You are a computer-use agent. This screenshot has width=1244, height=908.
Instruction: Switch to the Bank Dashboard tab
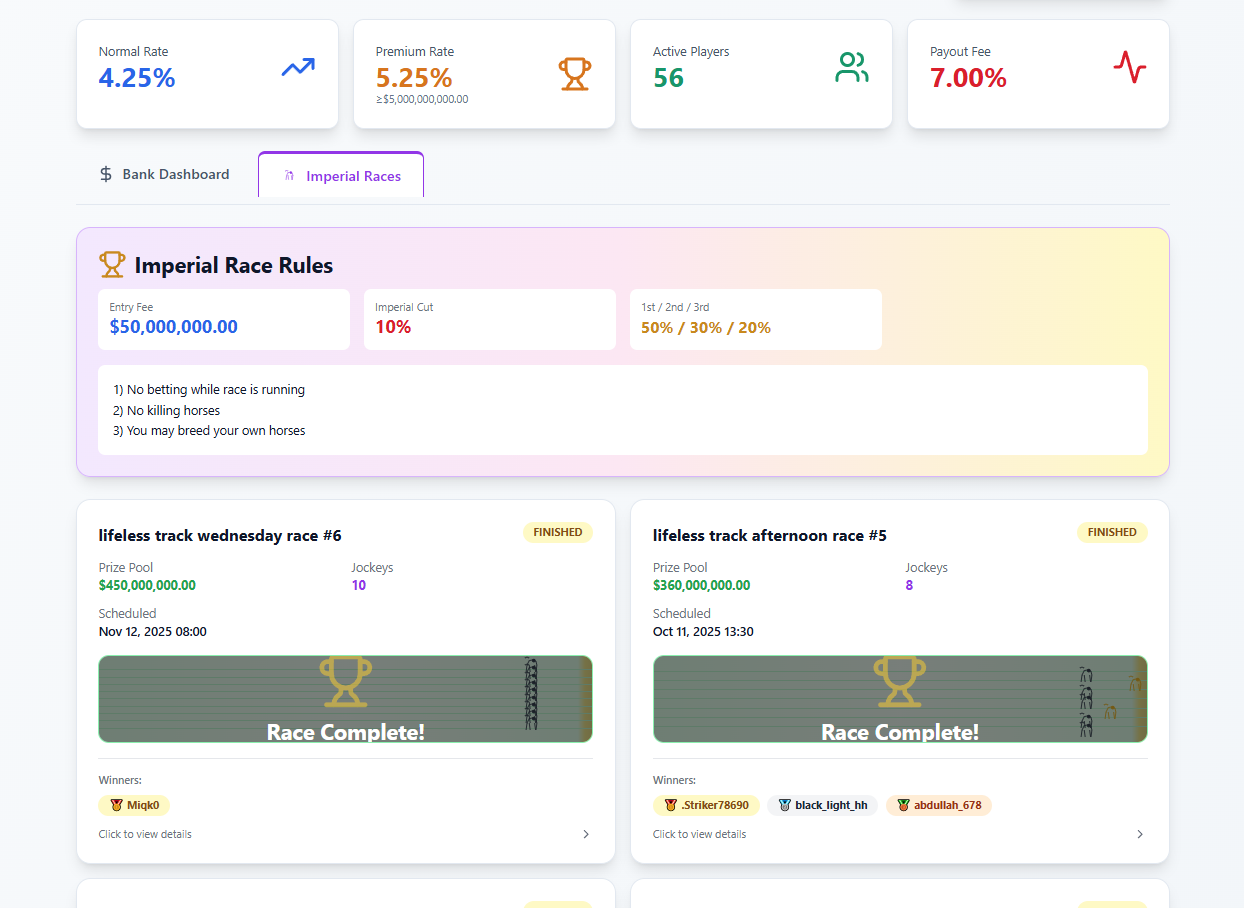[165, 174]
